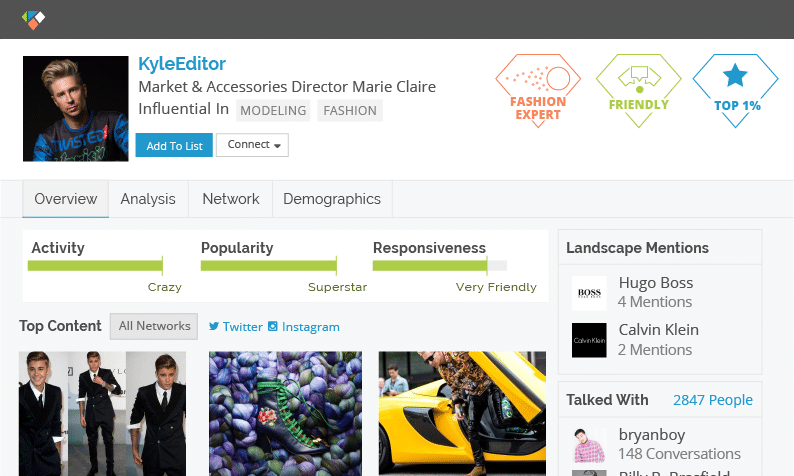Click the Friendly badge icon

point(638,88)
